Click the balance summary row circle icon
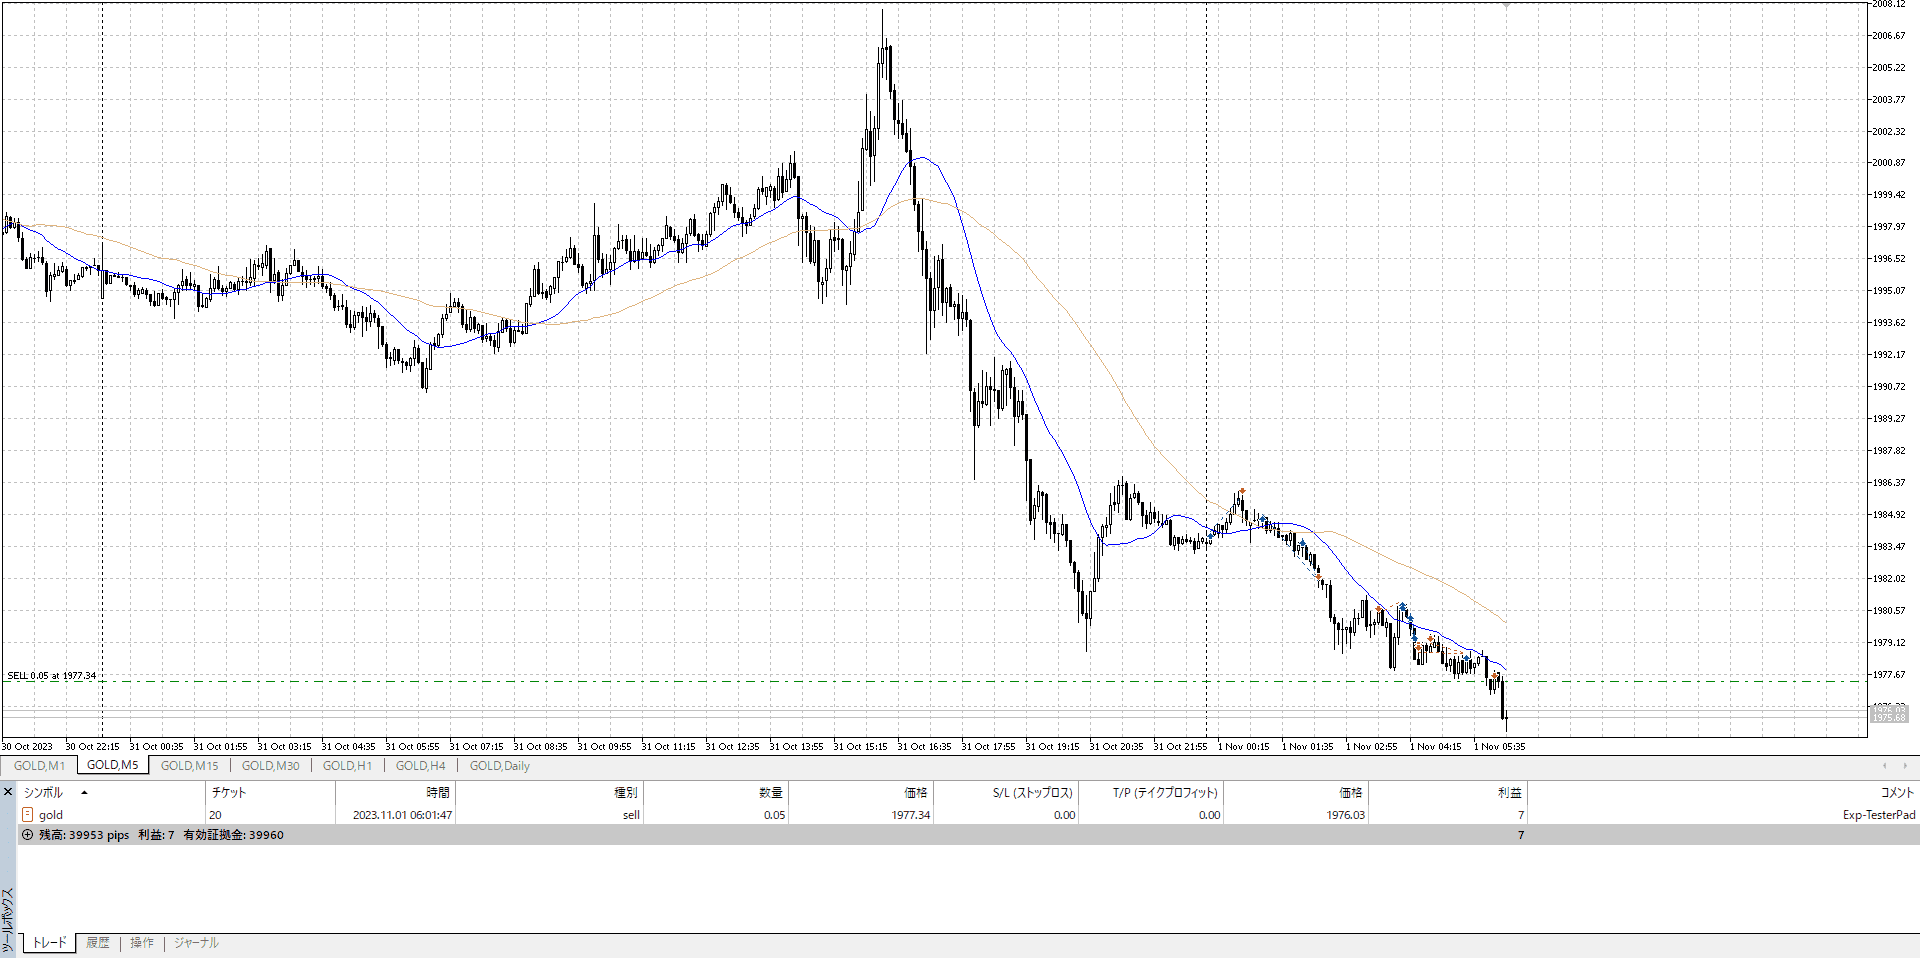Image resolution: width=1920 pixels, height=958 pixels. 28,835
